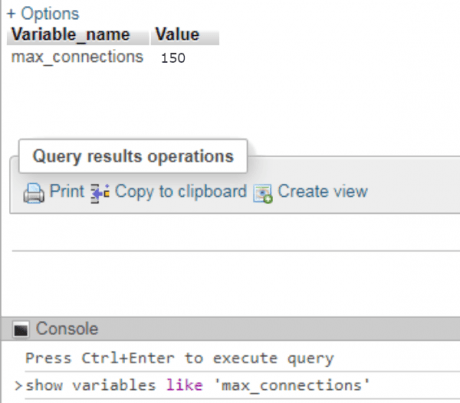
Task: Click the Ctrl+Enter execute query hint
Action: pyautogui.click(x=179, y=358)
